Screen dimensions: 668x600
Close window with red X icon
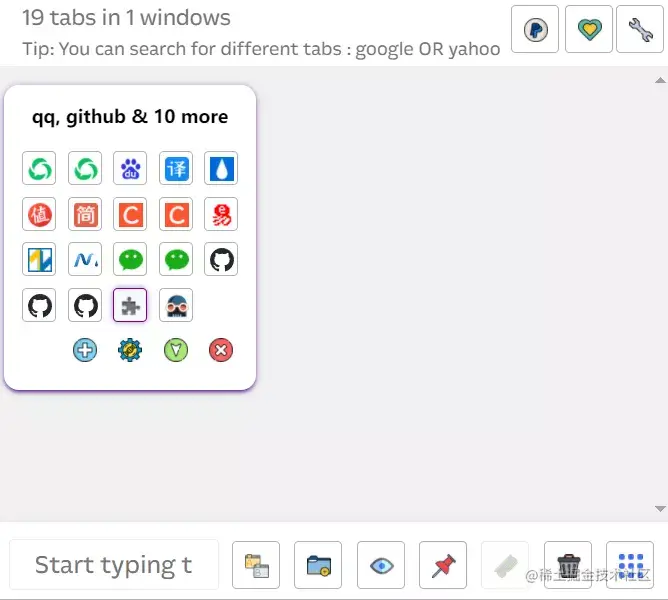pyautogui.click(x=221, y=350)
